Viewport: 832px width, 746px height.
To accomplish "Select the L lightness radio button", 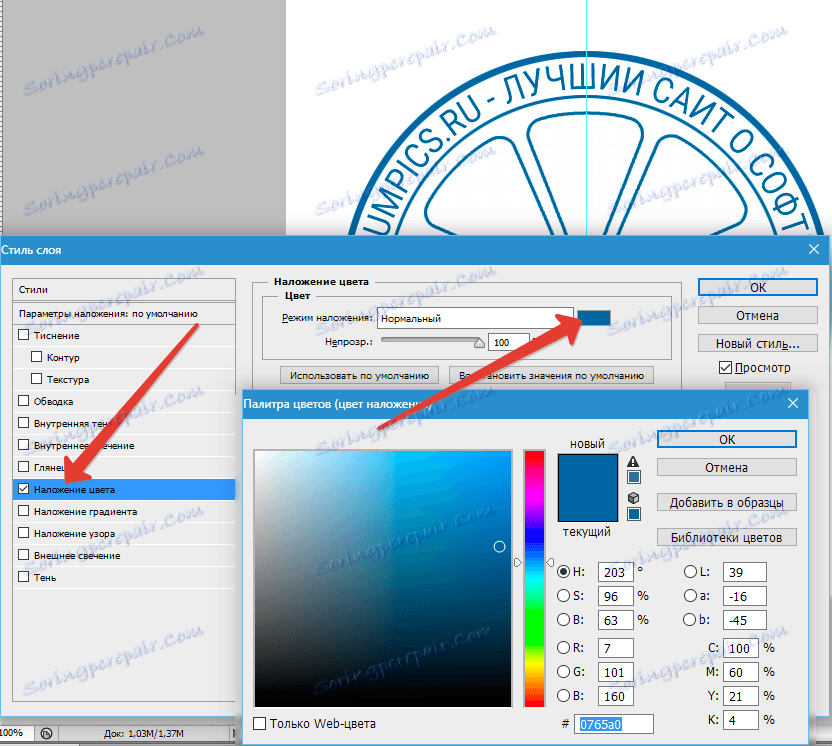I will click(690, 571).
